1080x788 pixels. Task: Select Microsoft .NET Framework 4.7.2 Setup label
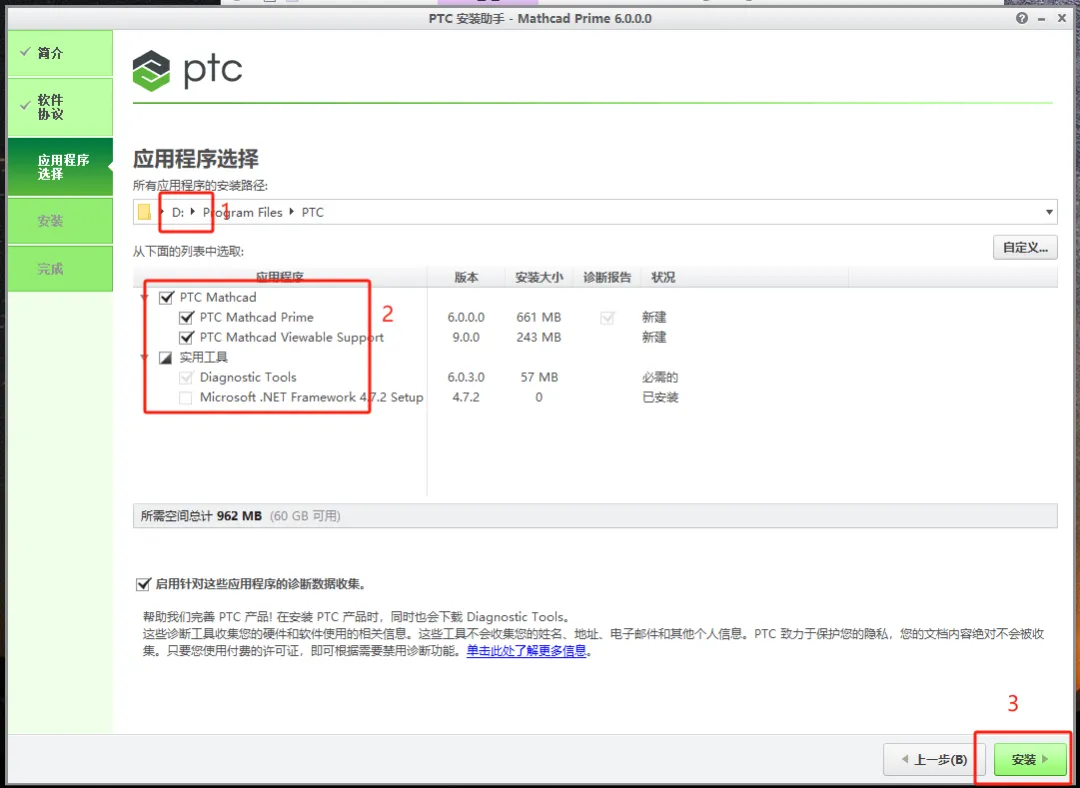coord(311,397)
